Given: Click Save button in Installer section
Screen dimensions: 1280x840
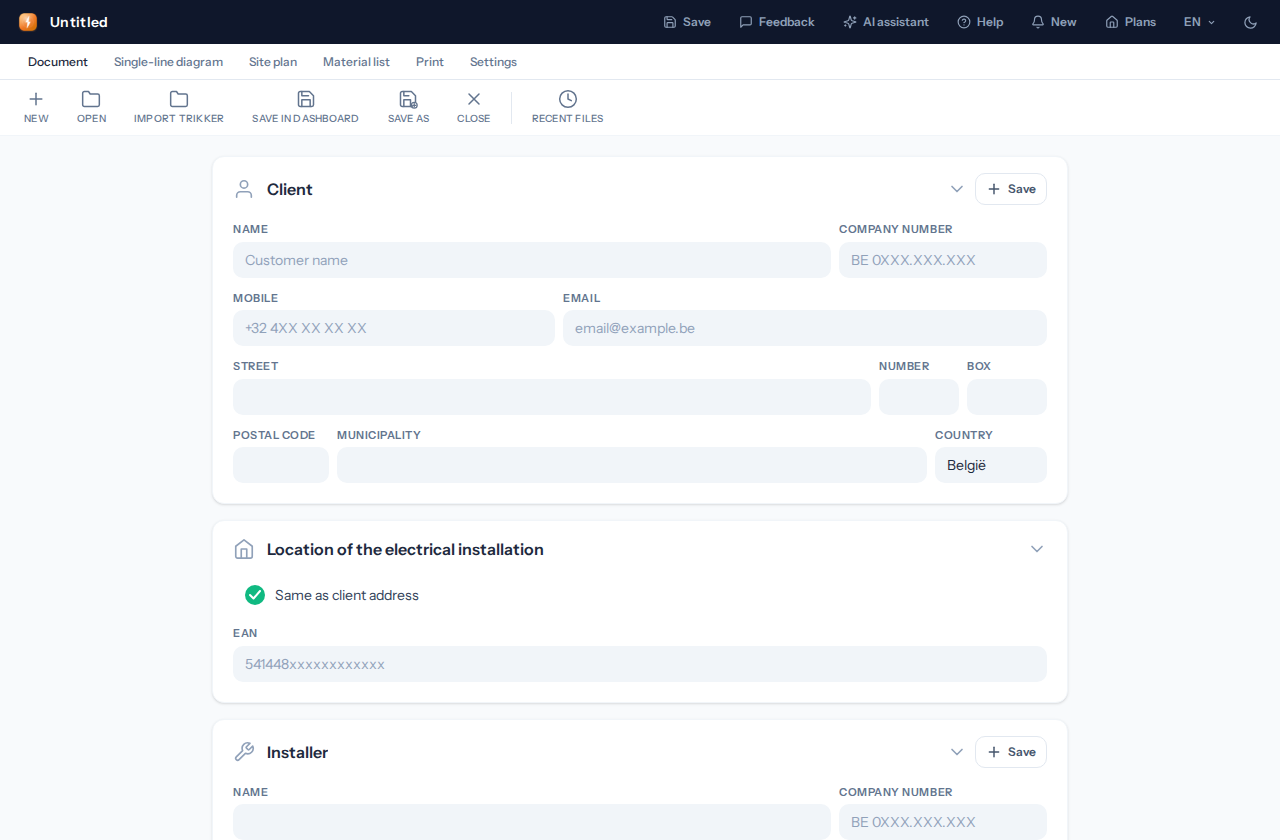Looking at the screenshot, I should pos(1011,752).
